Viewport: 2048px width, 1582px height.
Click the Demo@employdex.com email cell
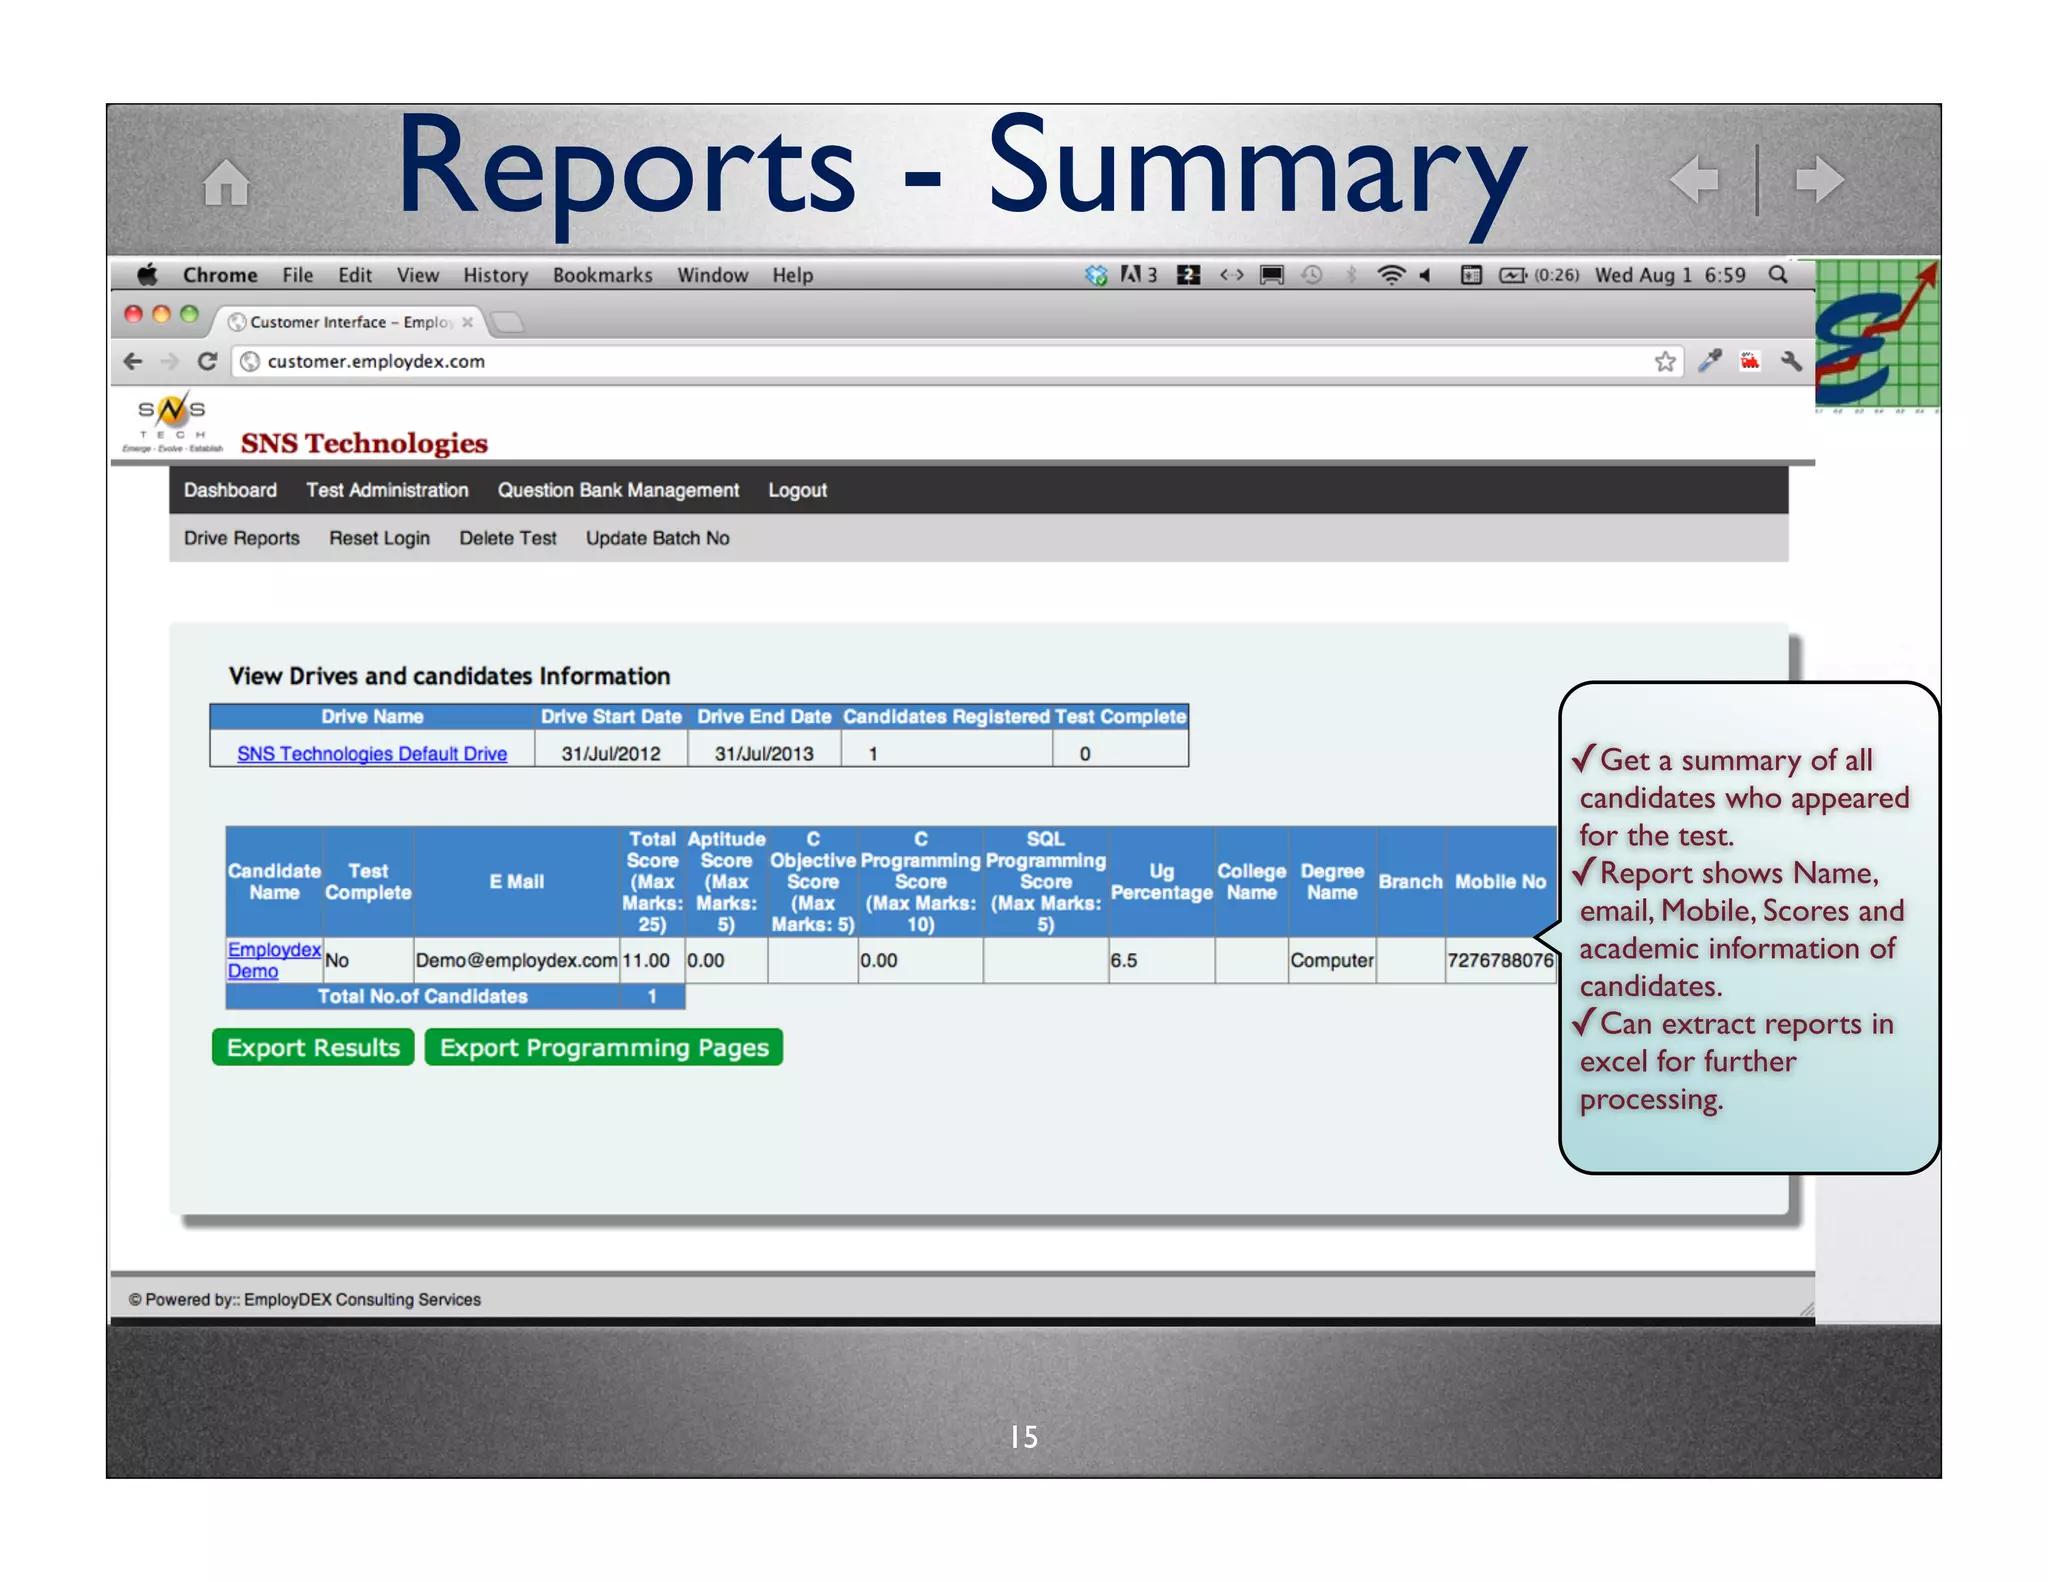coord(516,960)
